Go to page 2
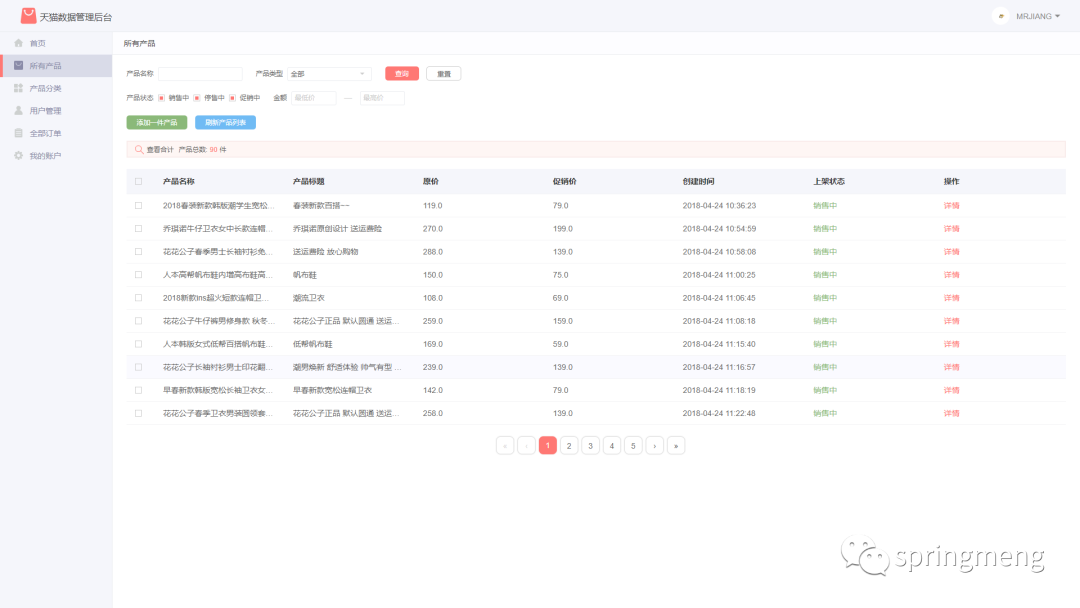 [x=569, y=445]
